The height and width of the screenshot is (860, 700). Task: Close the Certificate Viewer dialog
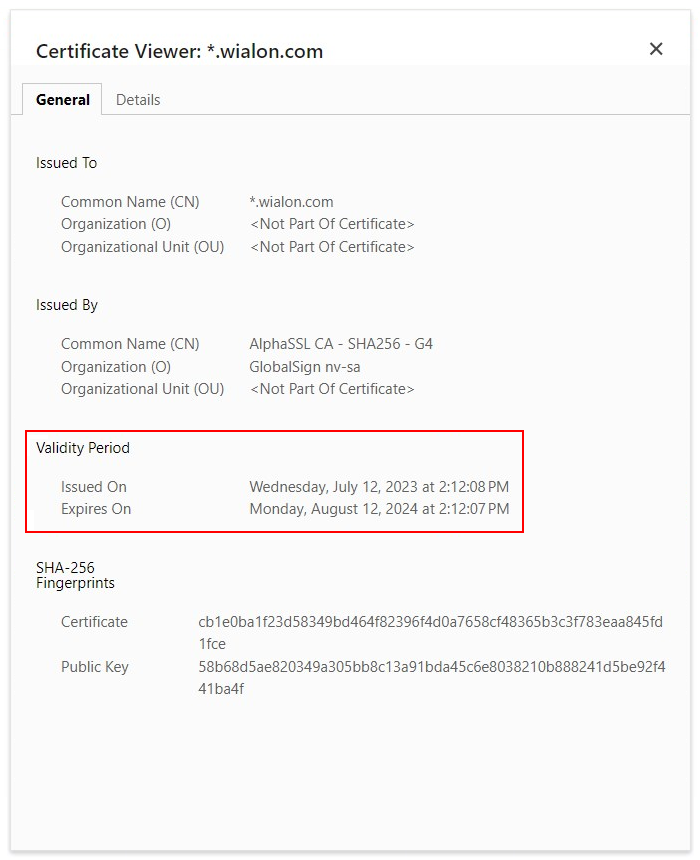pyautogui.click(x=656, y=49)
